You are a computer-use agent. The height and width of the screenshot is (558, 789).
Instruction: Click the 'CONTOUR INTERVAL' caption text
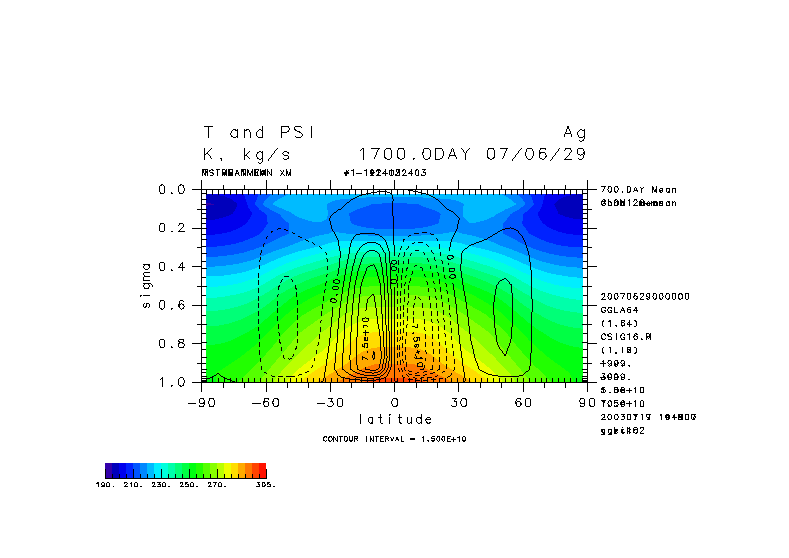click(x=395, y=439)
